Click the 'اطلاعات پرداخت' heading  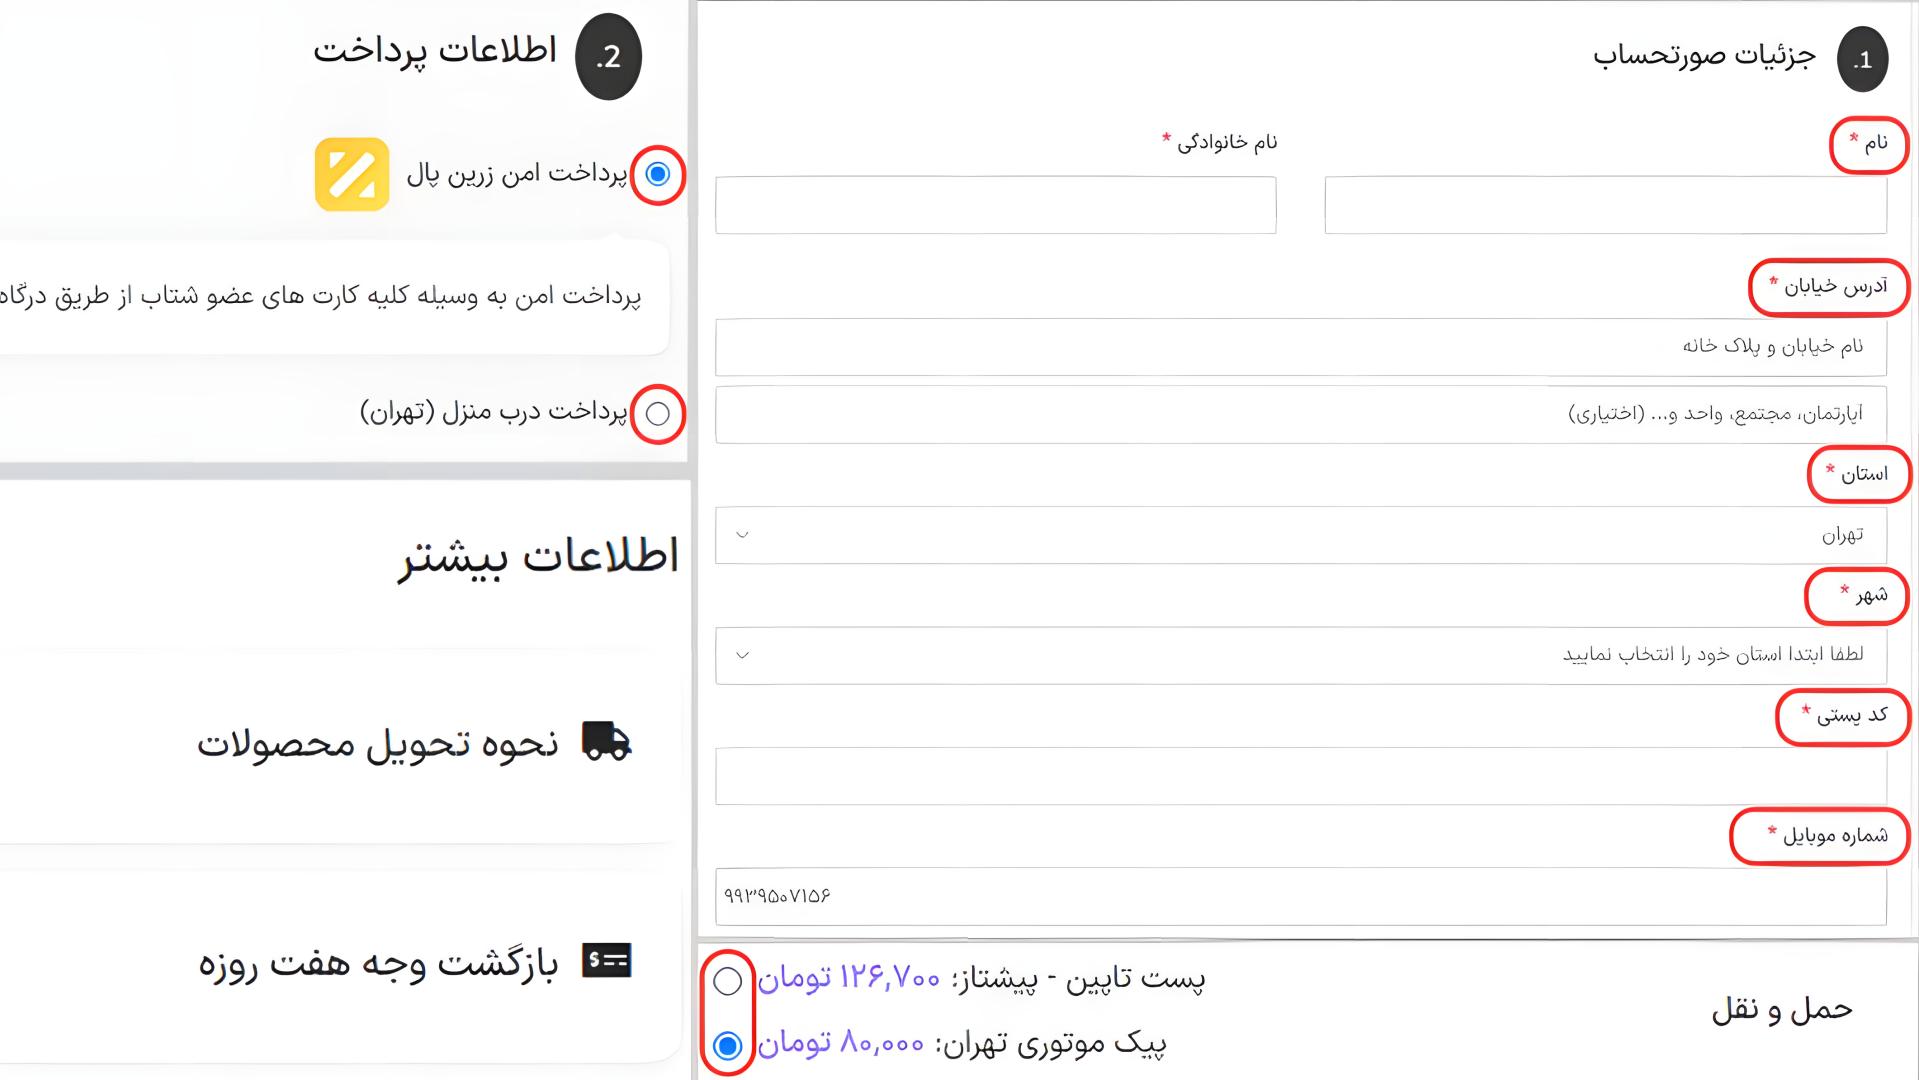coord(435,50)
